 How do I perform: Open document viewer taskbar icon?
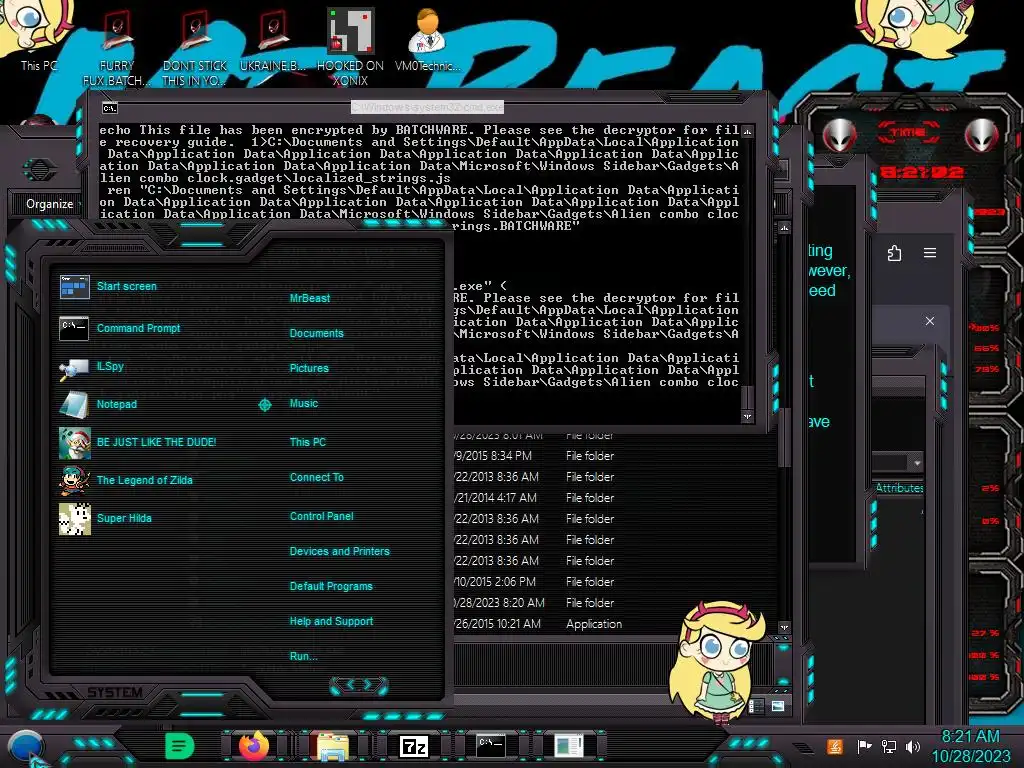click(569, 746)
